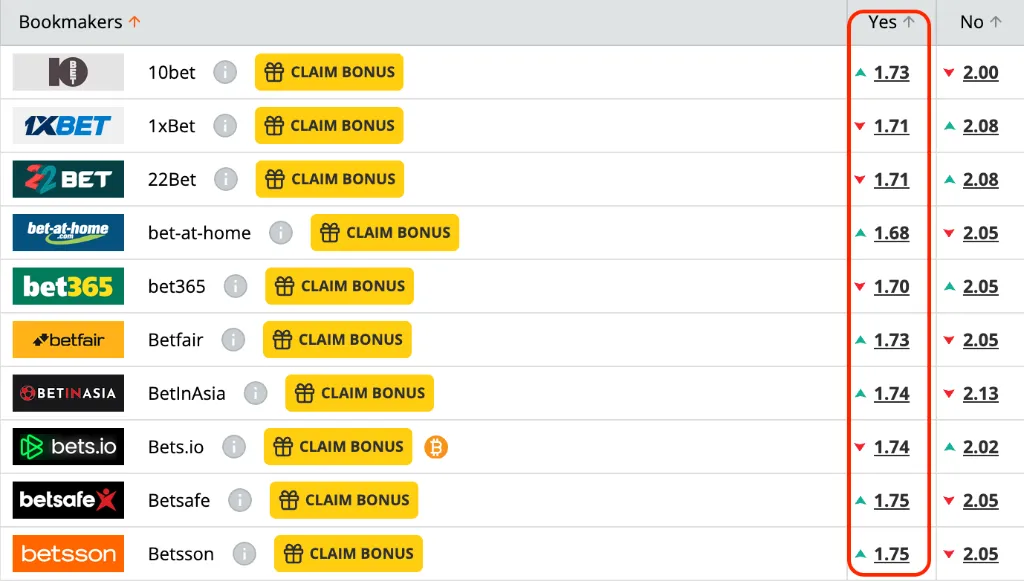Click the Bitcoin icon in Bets.io row
The image size is (1024, 581).
pyautogui.click(x=435, y=447)
